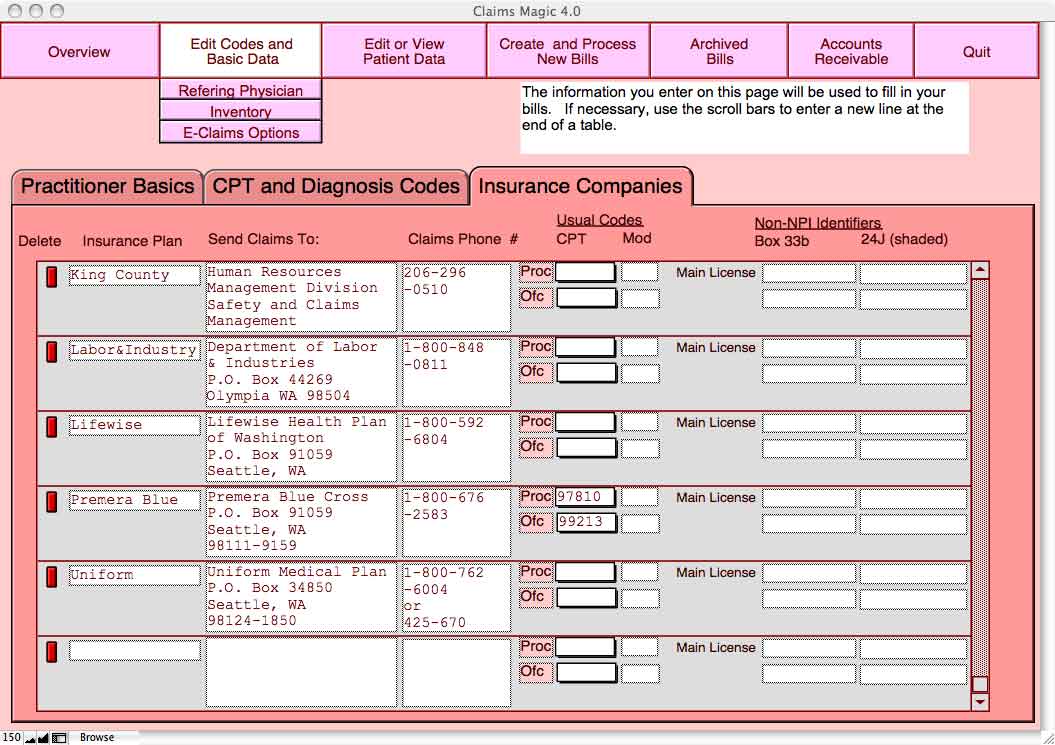Choose Inventory submenu item
The image size is (1055, 745).
(x=241, y=112)
